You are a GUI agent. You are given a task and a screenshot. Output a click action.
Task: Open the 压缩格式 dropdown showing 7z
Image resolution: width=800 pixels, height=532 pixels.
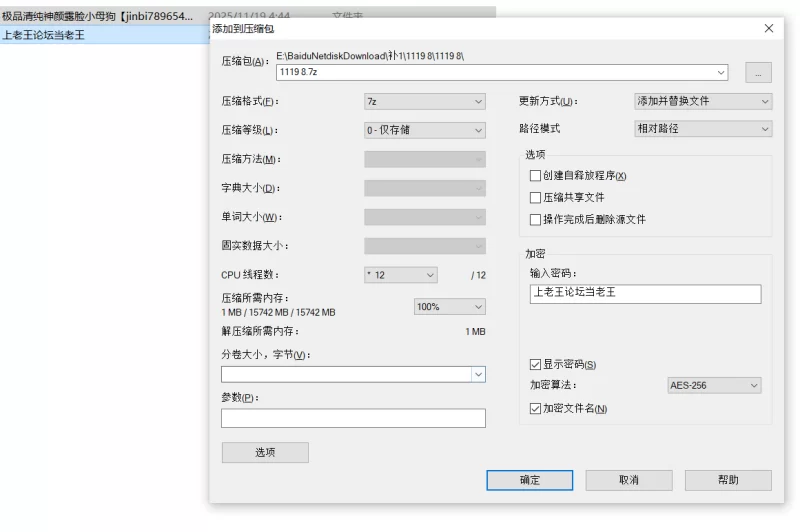pos(424,102)
